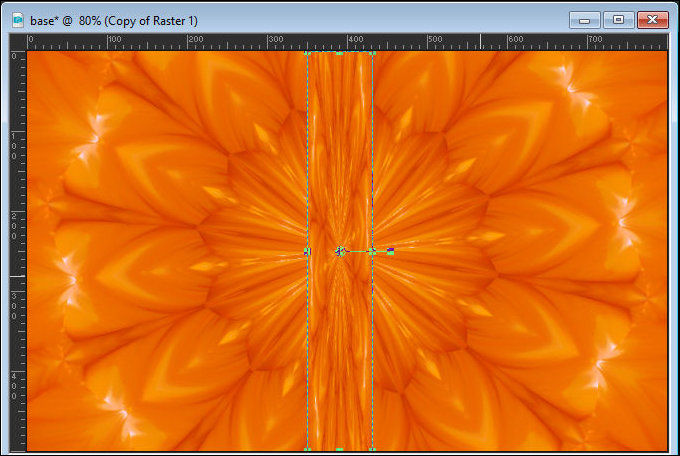
Task: Click the 'base* @ 80%' title text
Action: [x=120, y=20]
